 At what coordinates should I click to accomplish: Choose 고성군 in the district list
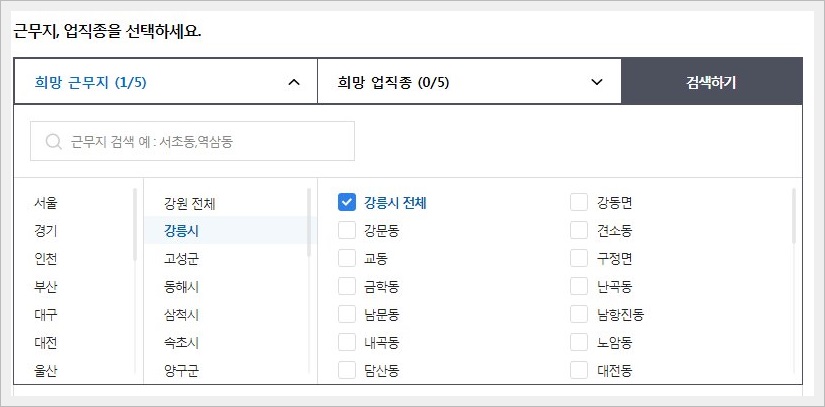181,259
